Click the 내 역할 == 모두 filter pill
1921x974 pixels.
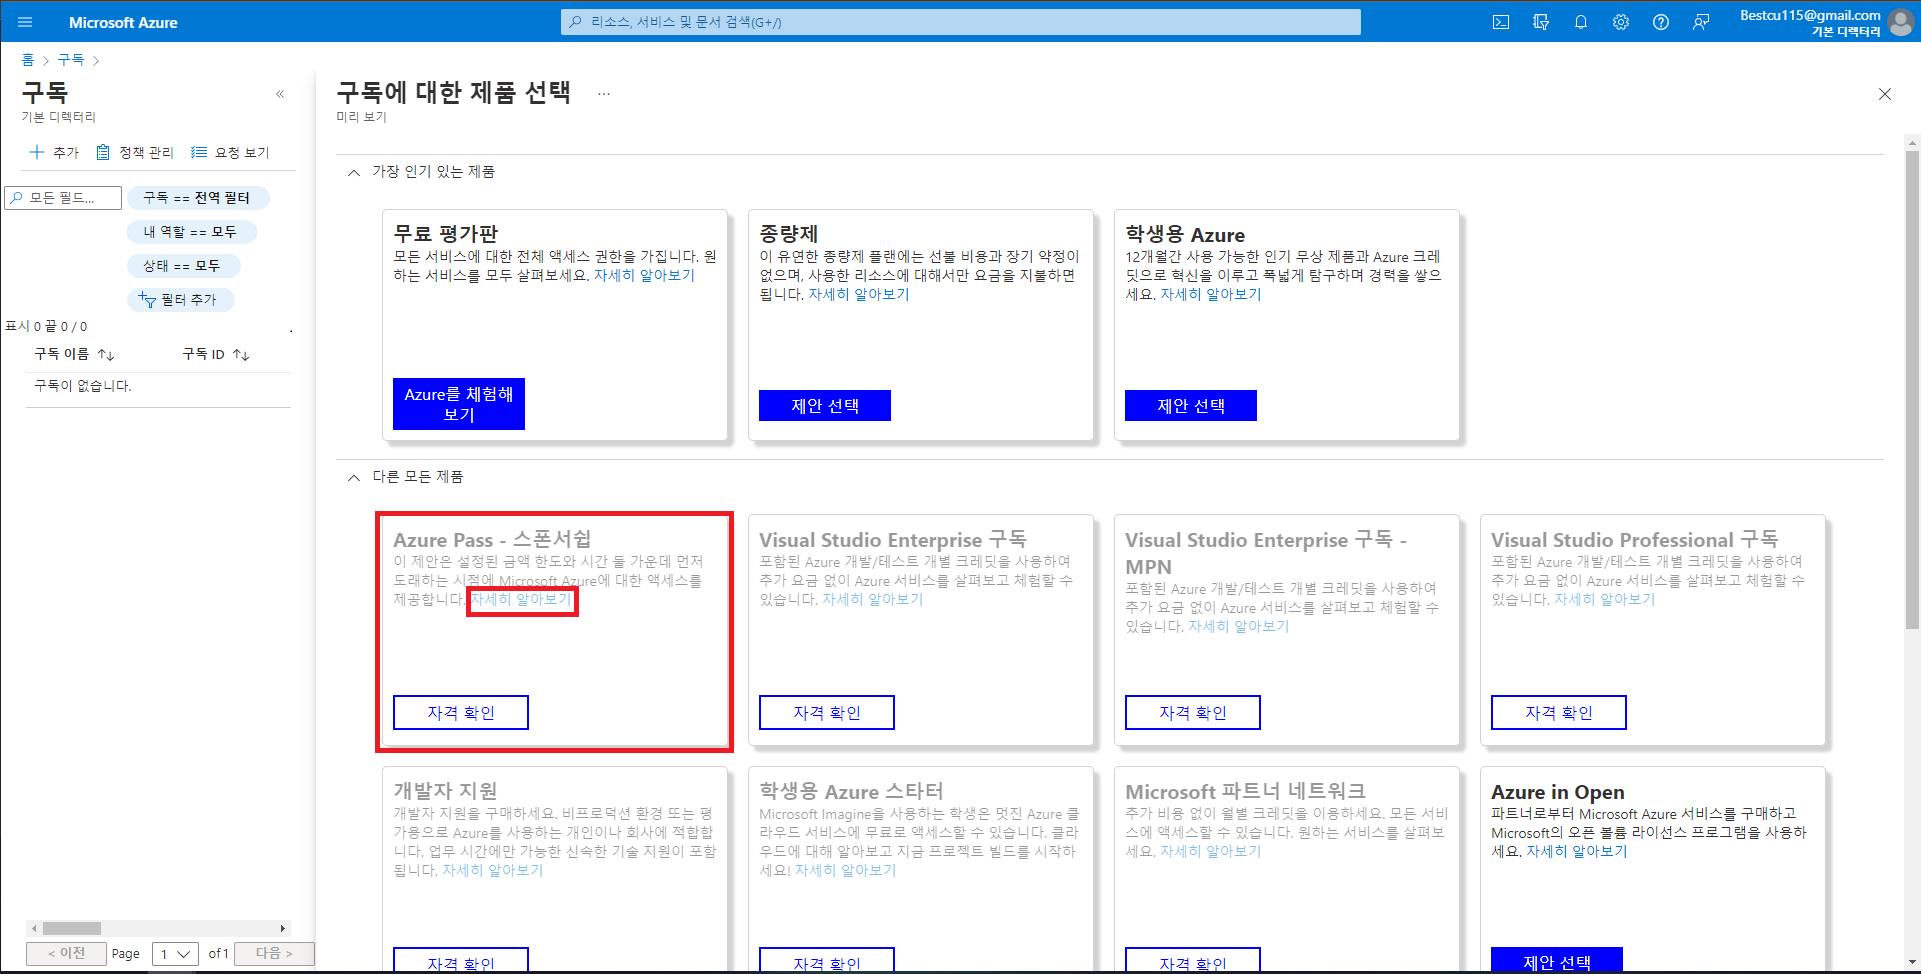(x=191, y=232)
